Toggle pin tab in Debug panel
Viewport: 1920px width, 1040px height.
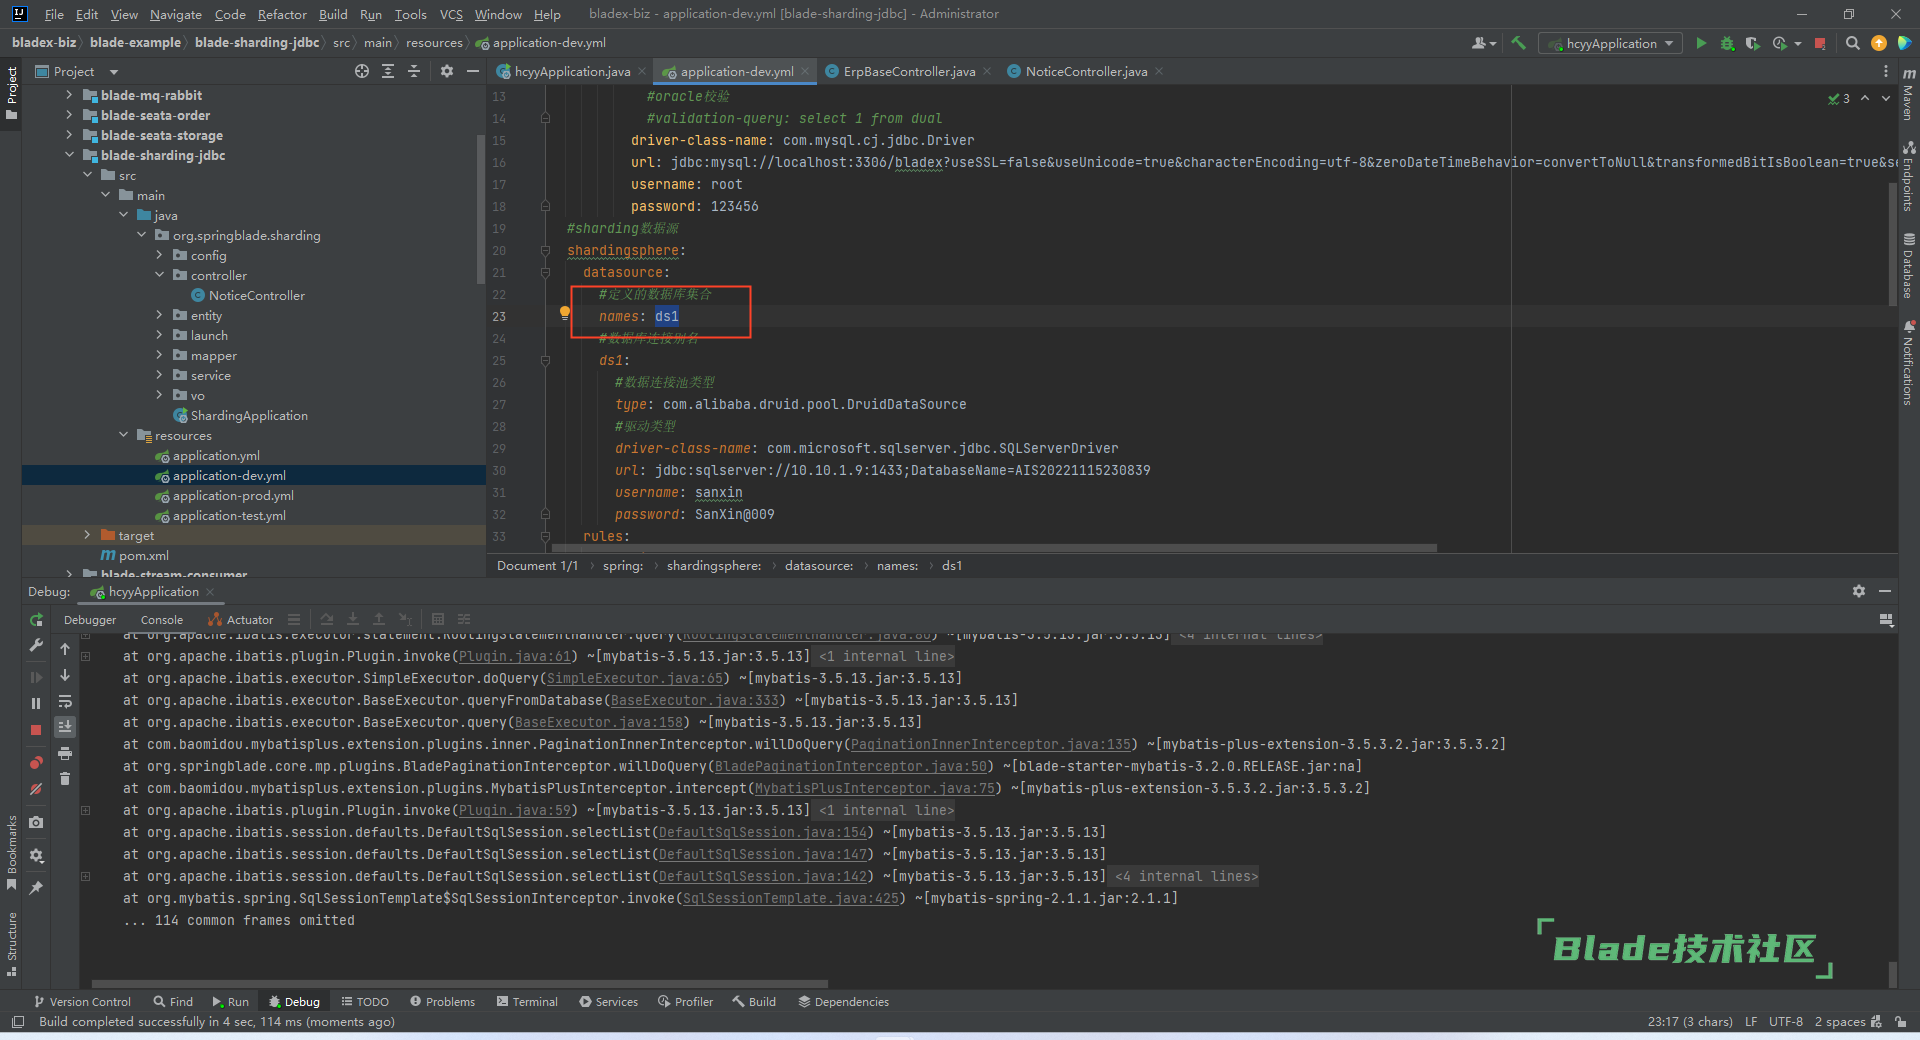36,887
